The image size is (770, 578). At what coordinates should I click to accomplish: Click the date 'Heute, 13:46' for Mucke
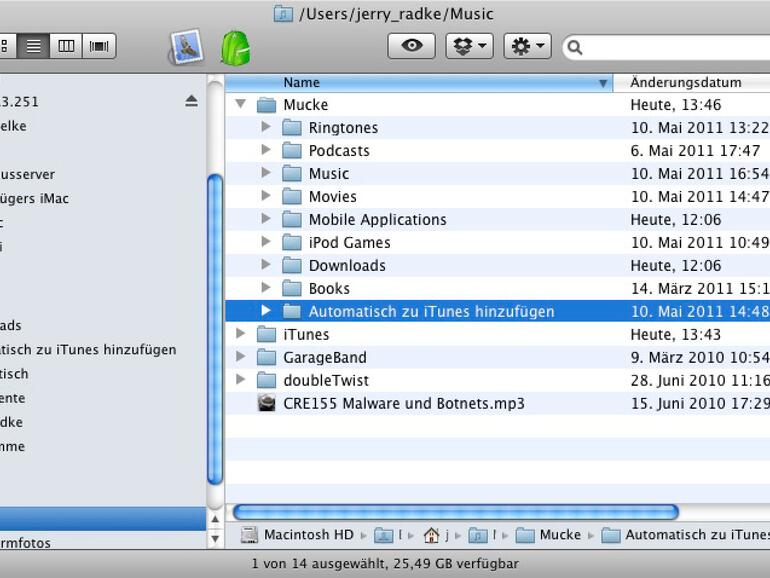[x=676, y=105]
